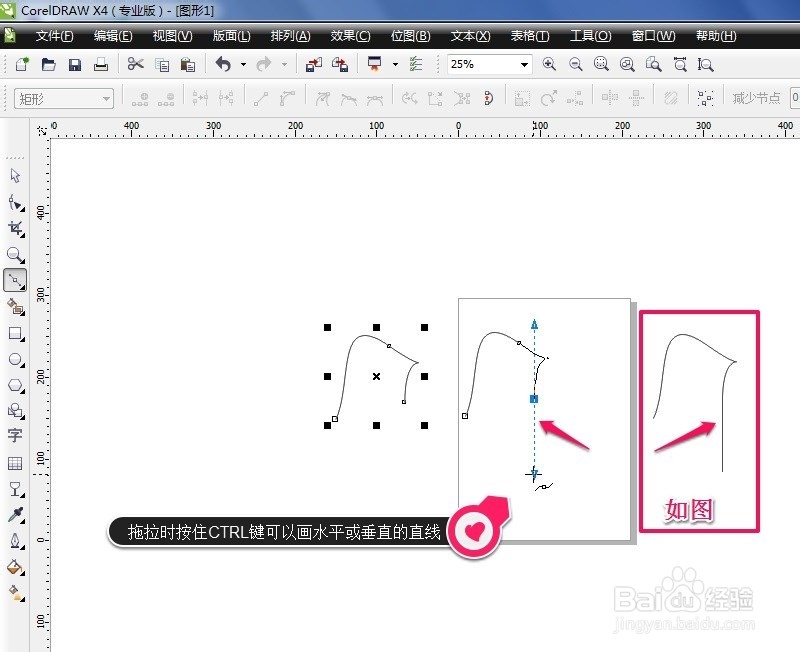Click the Zoom to page height icon
Viewport: 800px width, 652px height.
point(706,64)
